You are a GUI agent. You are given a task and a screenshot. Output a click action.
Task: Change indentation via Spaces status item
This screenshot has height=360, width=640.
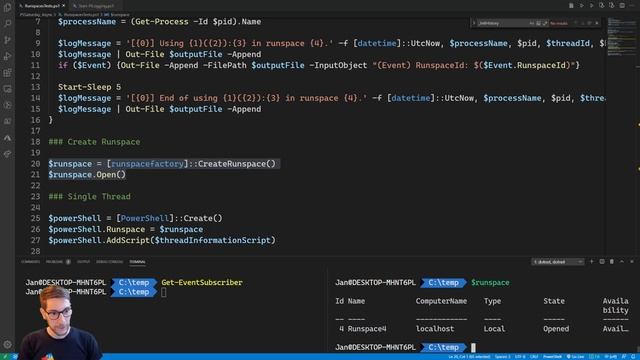pyautogui.click(x=502, y=357)
